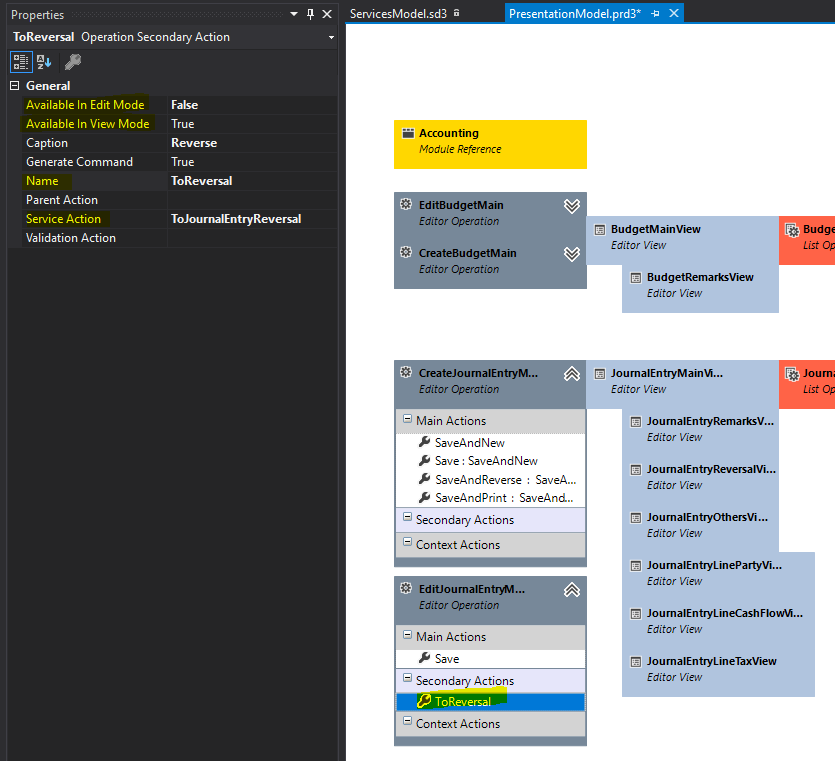Click the JournalEntryReversalView icon

[x=636, y=470]
